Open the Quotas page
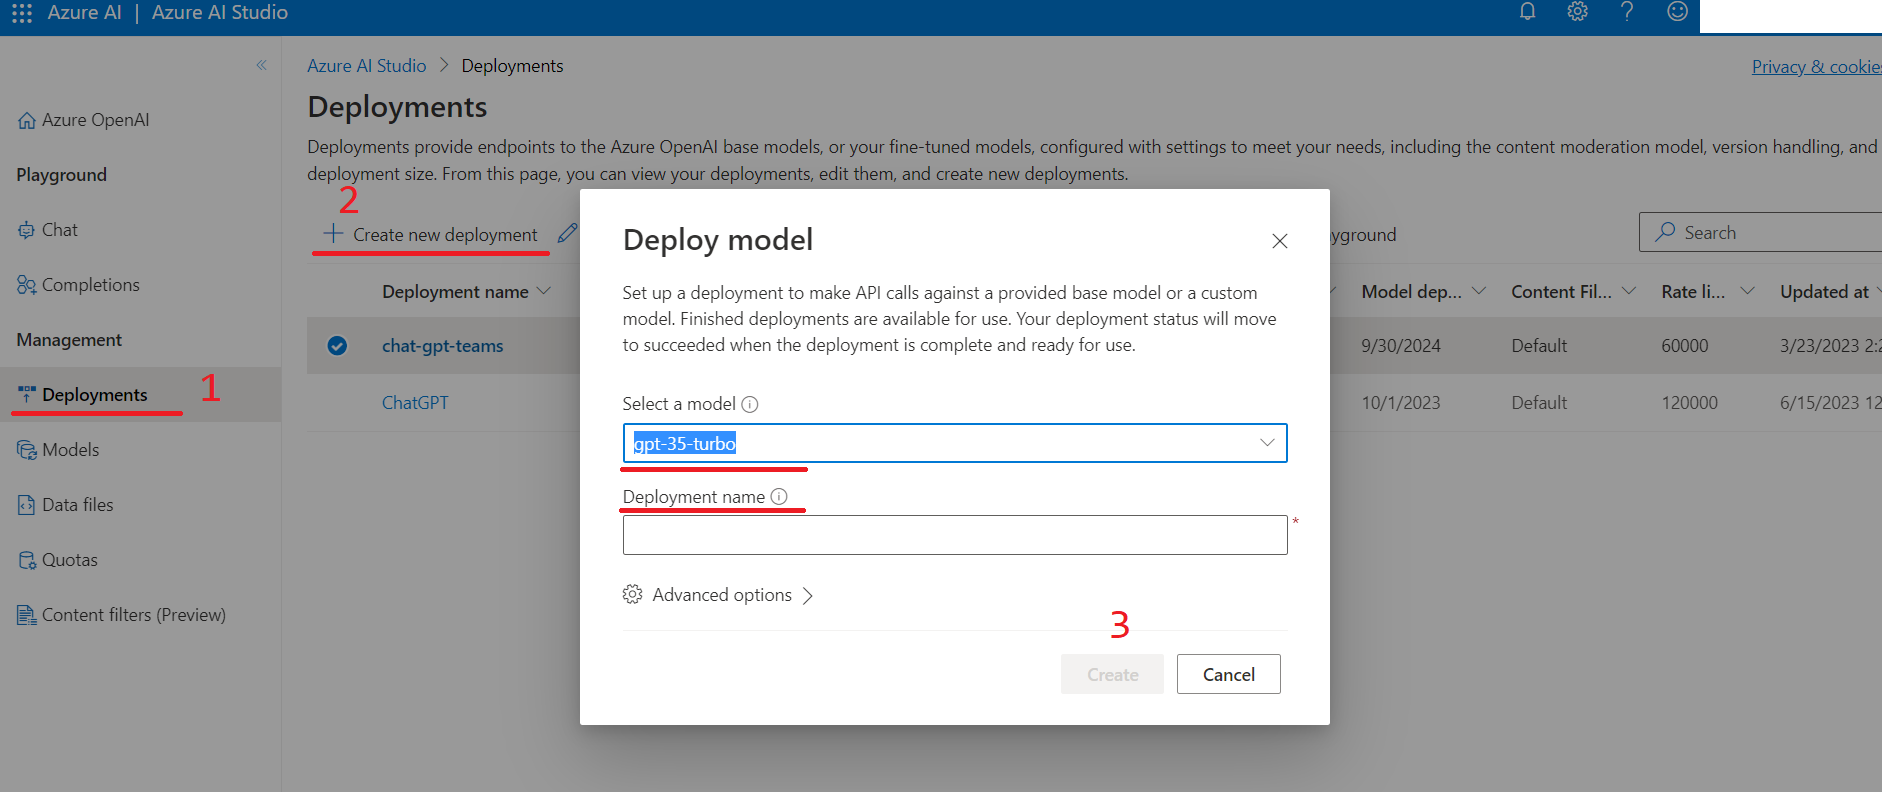 click(58, 560)
